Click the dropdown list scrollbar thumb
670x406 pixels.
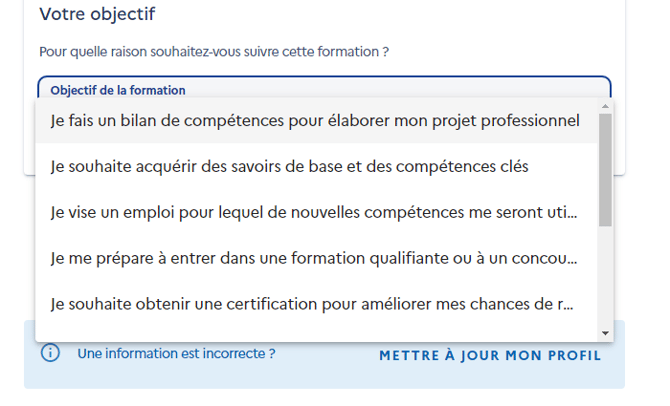605,168
